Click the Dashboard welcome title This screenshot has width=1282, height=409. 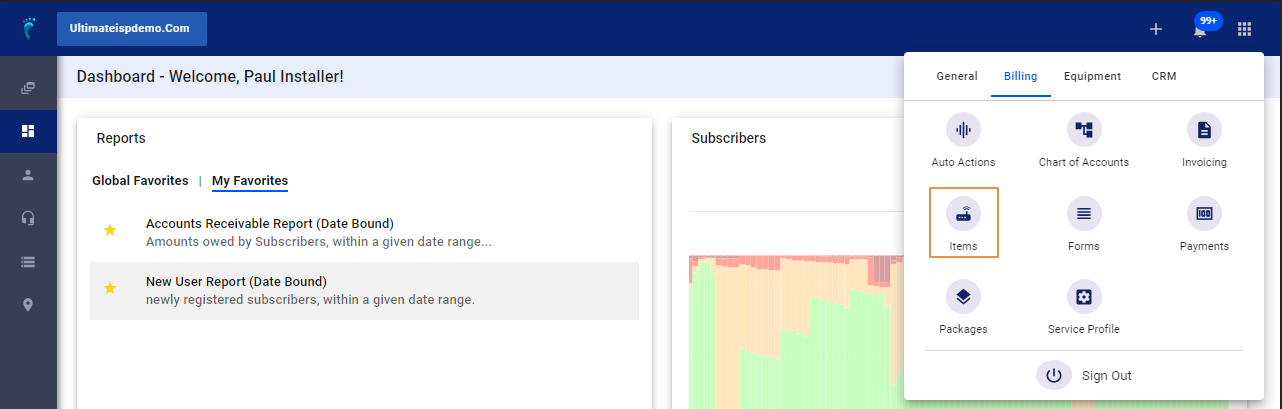coord(210,76)
